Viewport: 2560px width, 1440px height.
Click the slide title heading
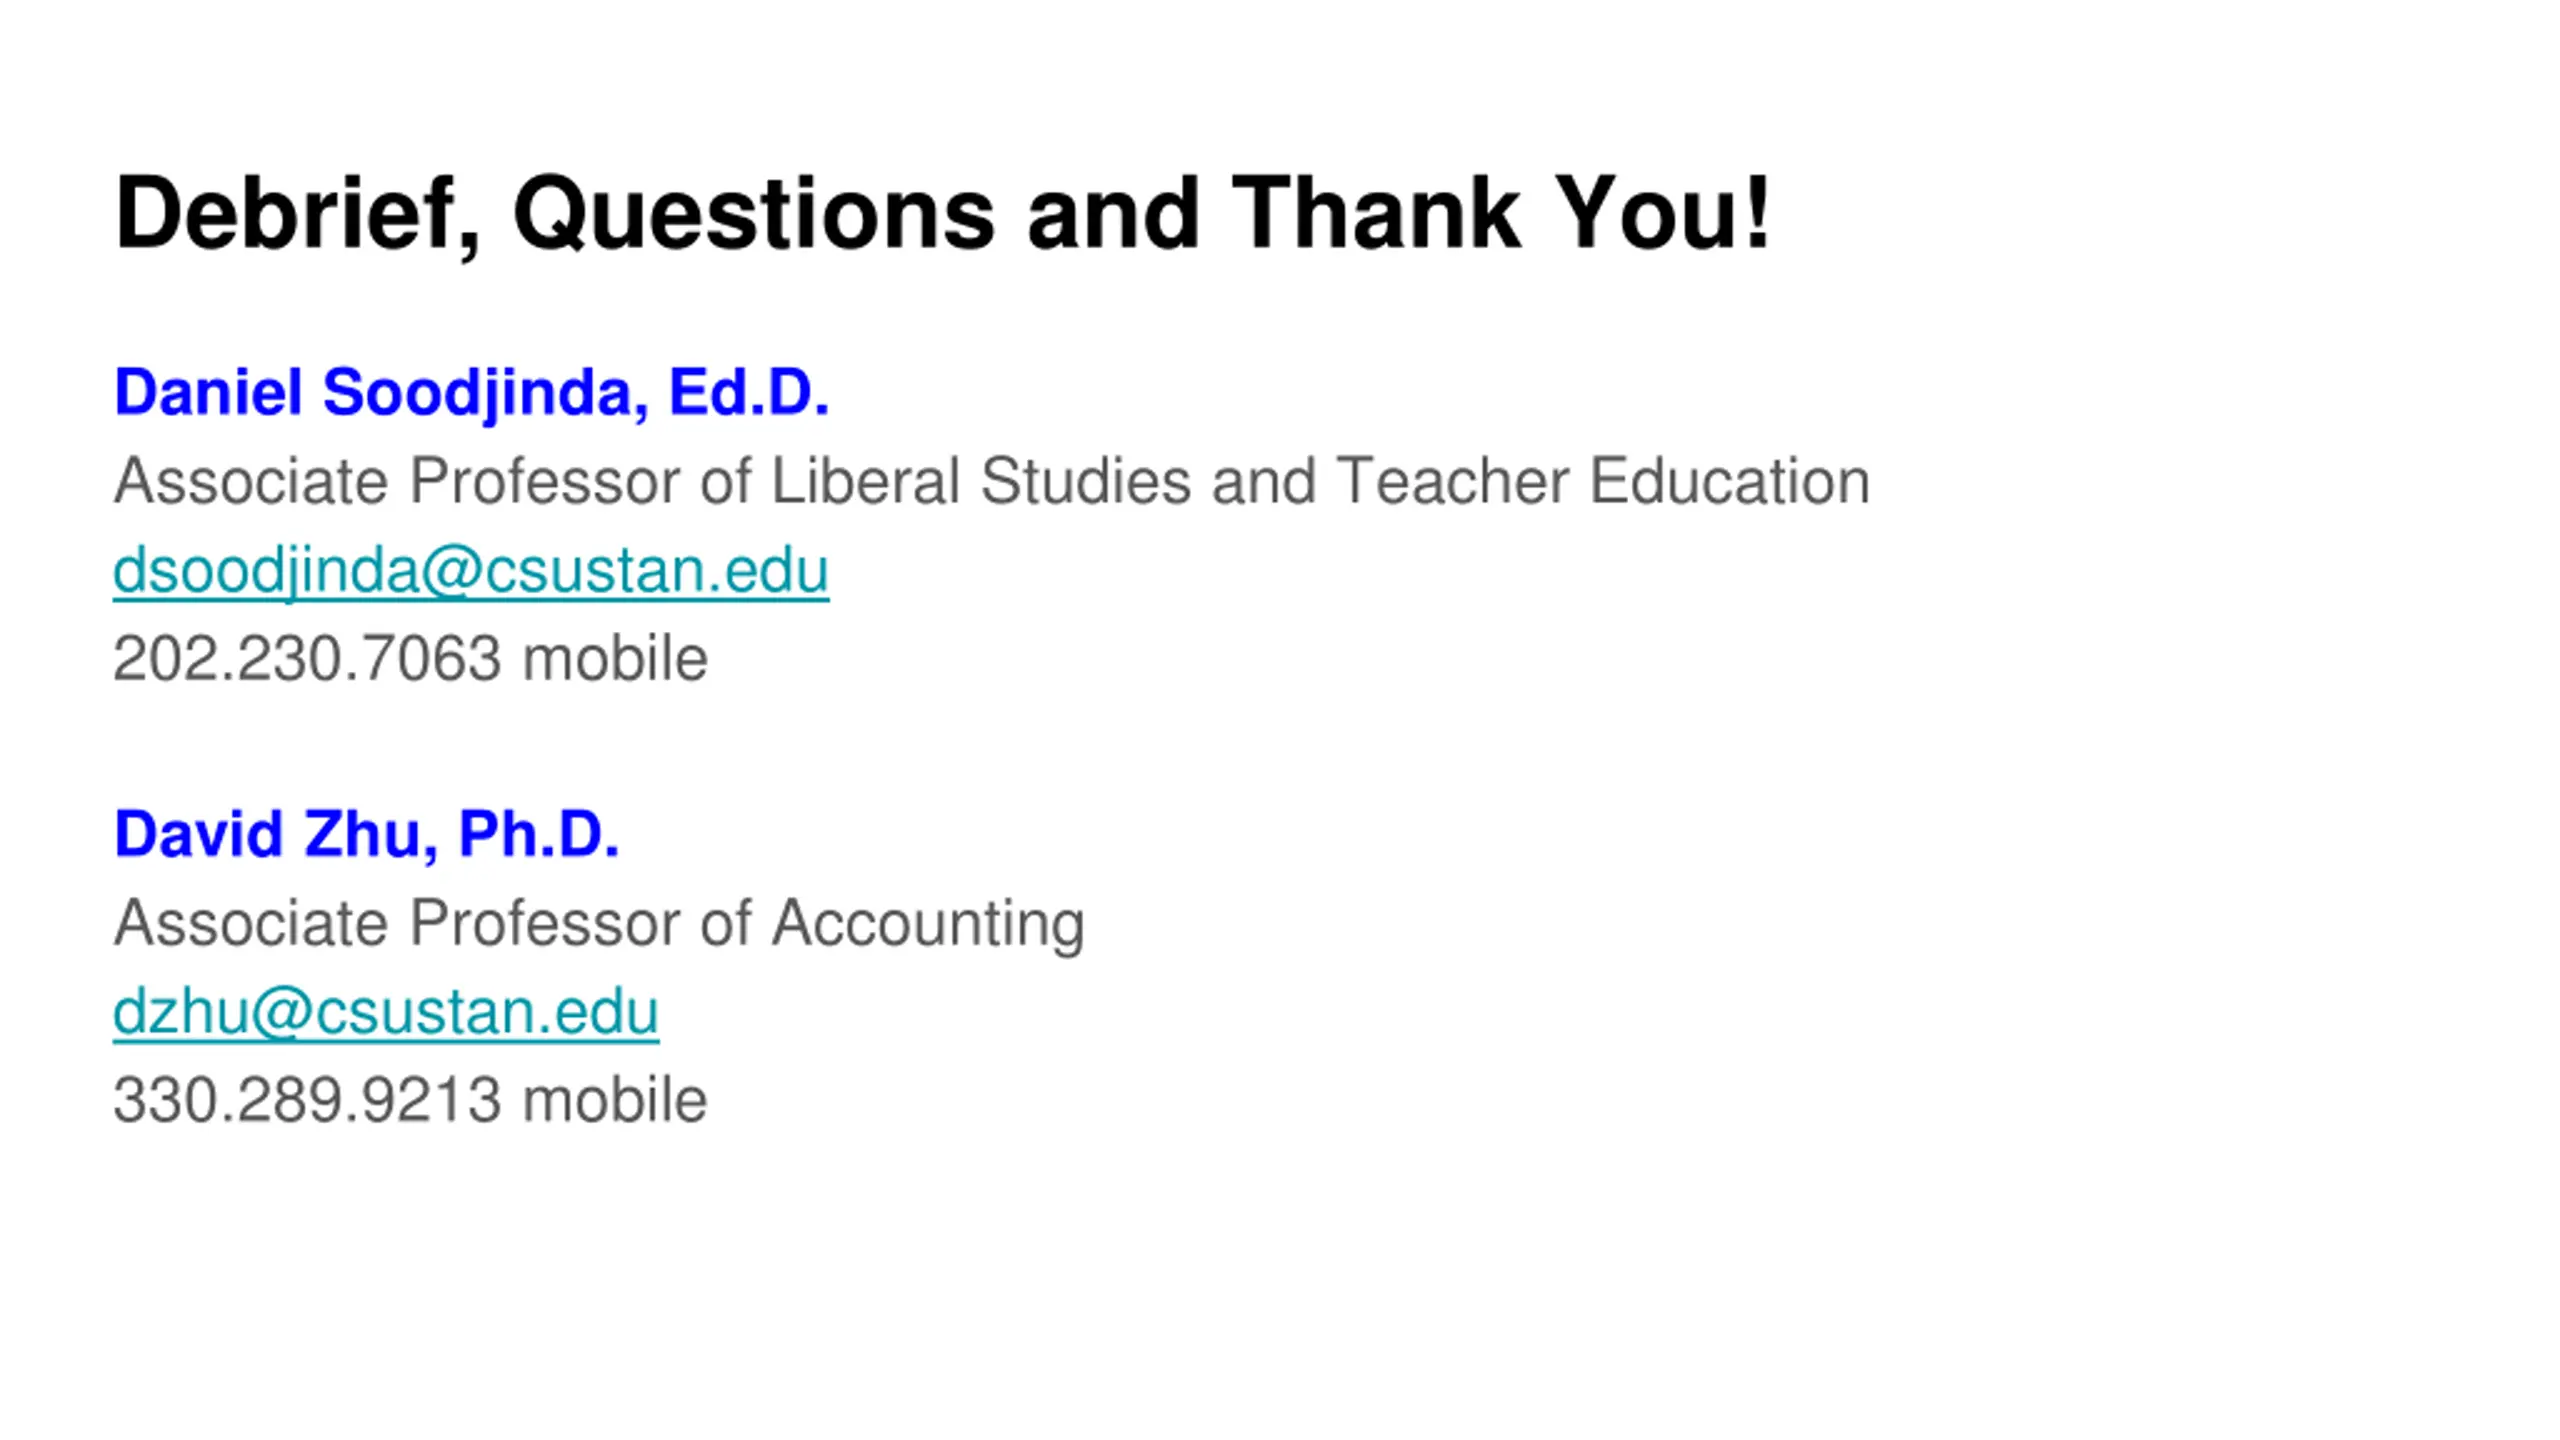click(943, 214)
